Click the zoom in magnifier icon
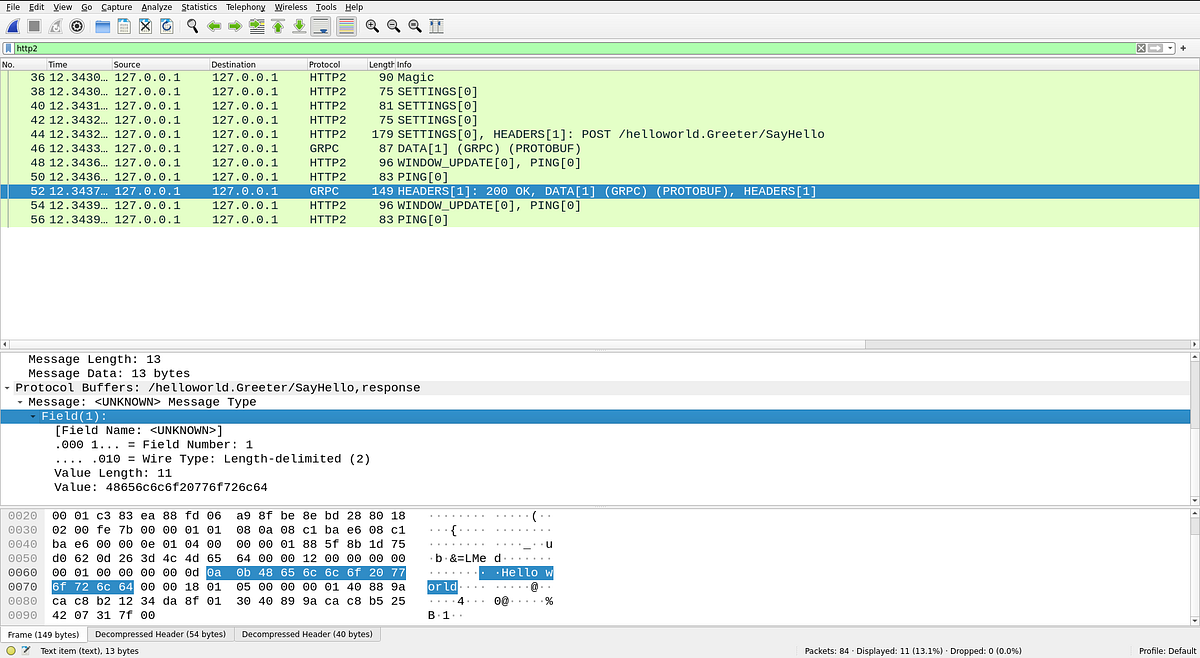1200x658 pixels. 372,26
